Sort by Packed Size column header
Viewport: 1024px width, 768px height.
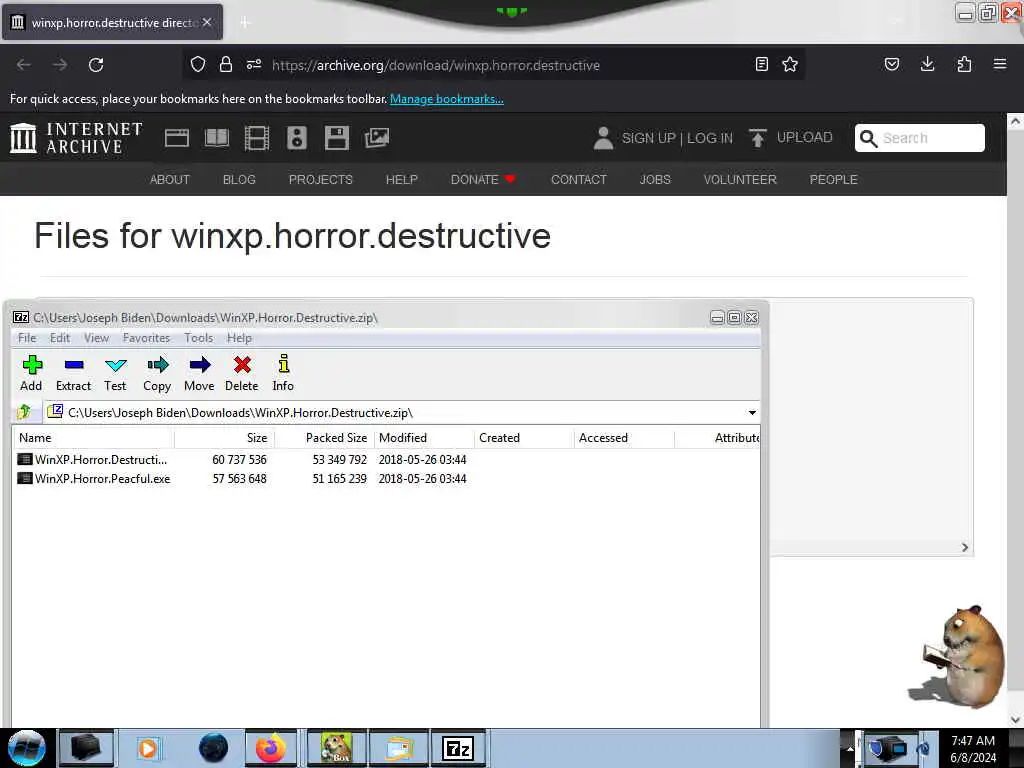tap(324, 438)
